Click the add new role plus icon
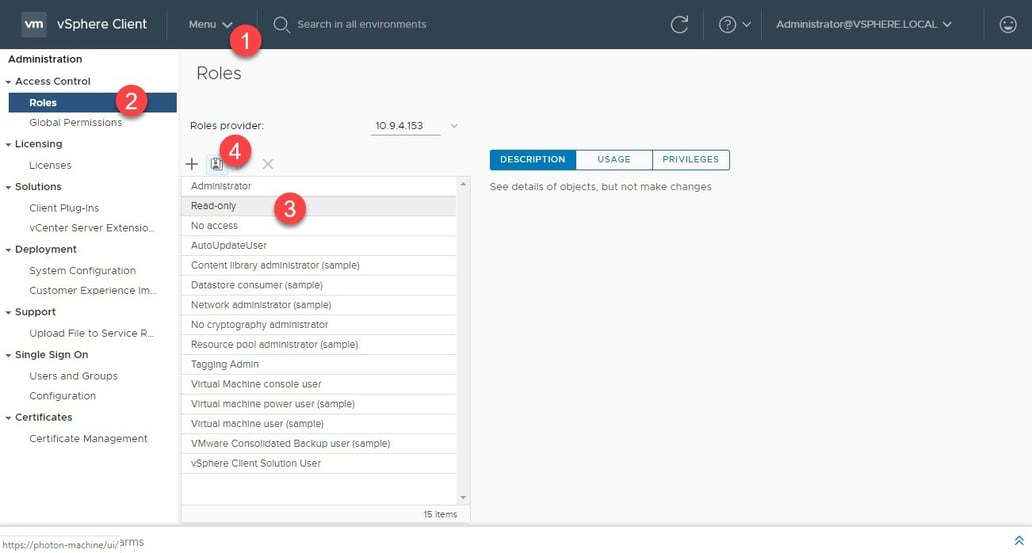1032x553 pixels. click(x=192, y=164)
